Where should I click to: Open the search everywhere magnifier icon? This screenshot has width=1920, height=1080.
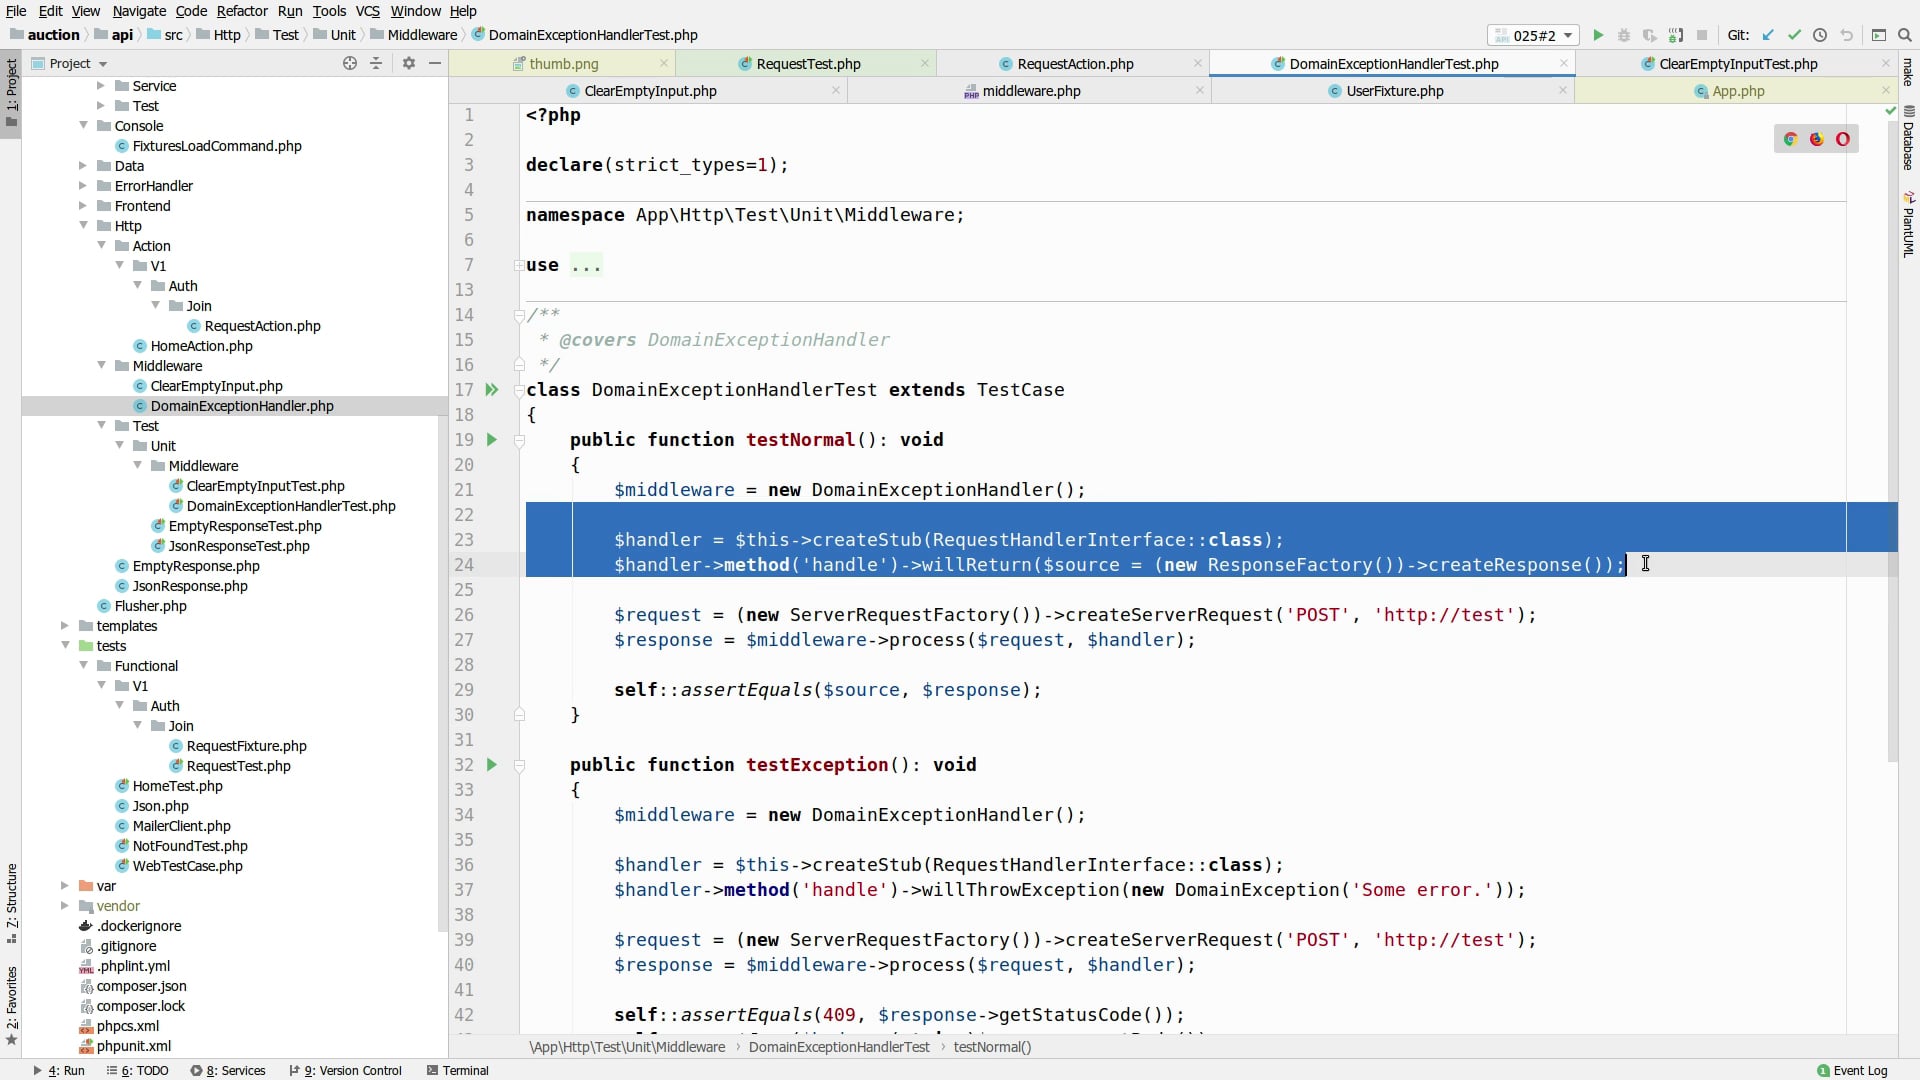(1905, 35)
